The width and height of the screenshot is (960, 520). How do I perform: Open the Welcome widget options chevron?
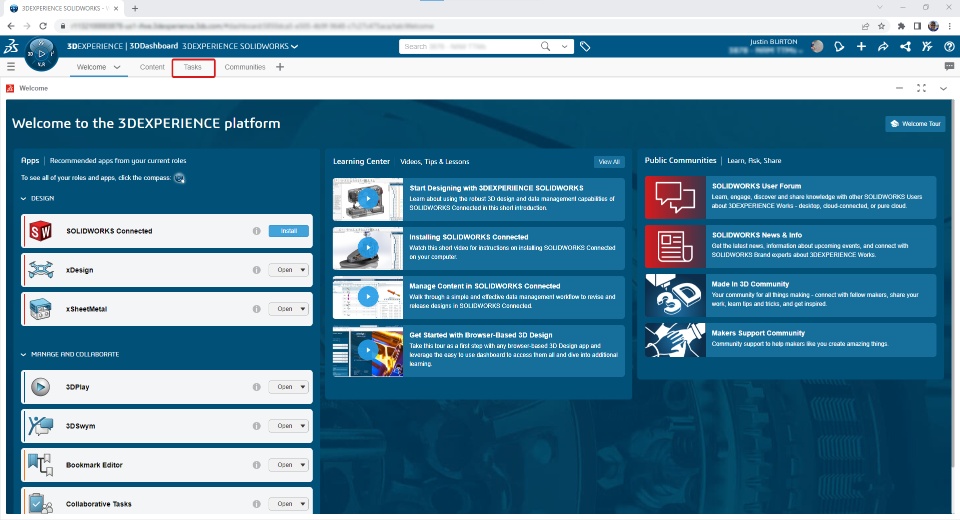point(943,89)
